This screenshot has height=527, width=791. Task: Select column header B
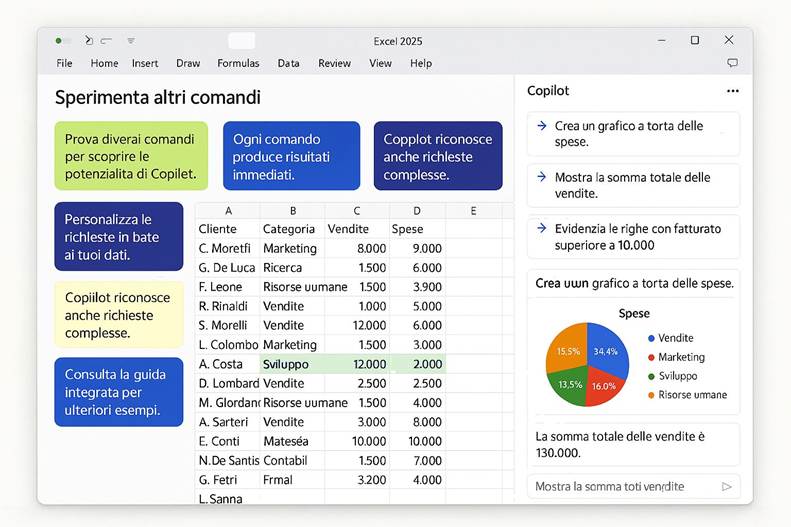click(x=293, y=211)
